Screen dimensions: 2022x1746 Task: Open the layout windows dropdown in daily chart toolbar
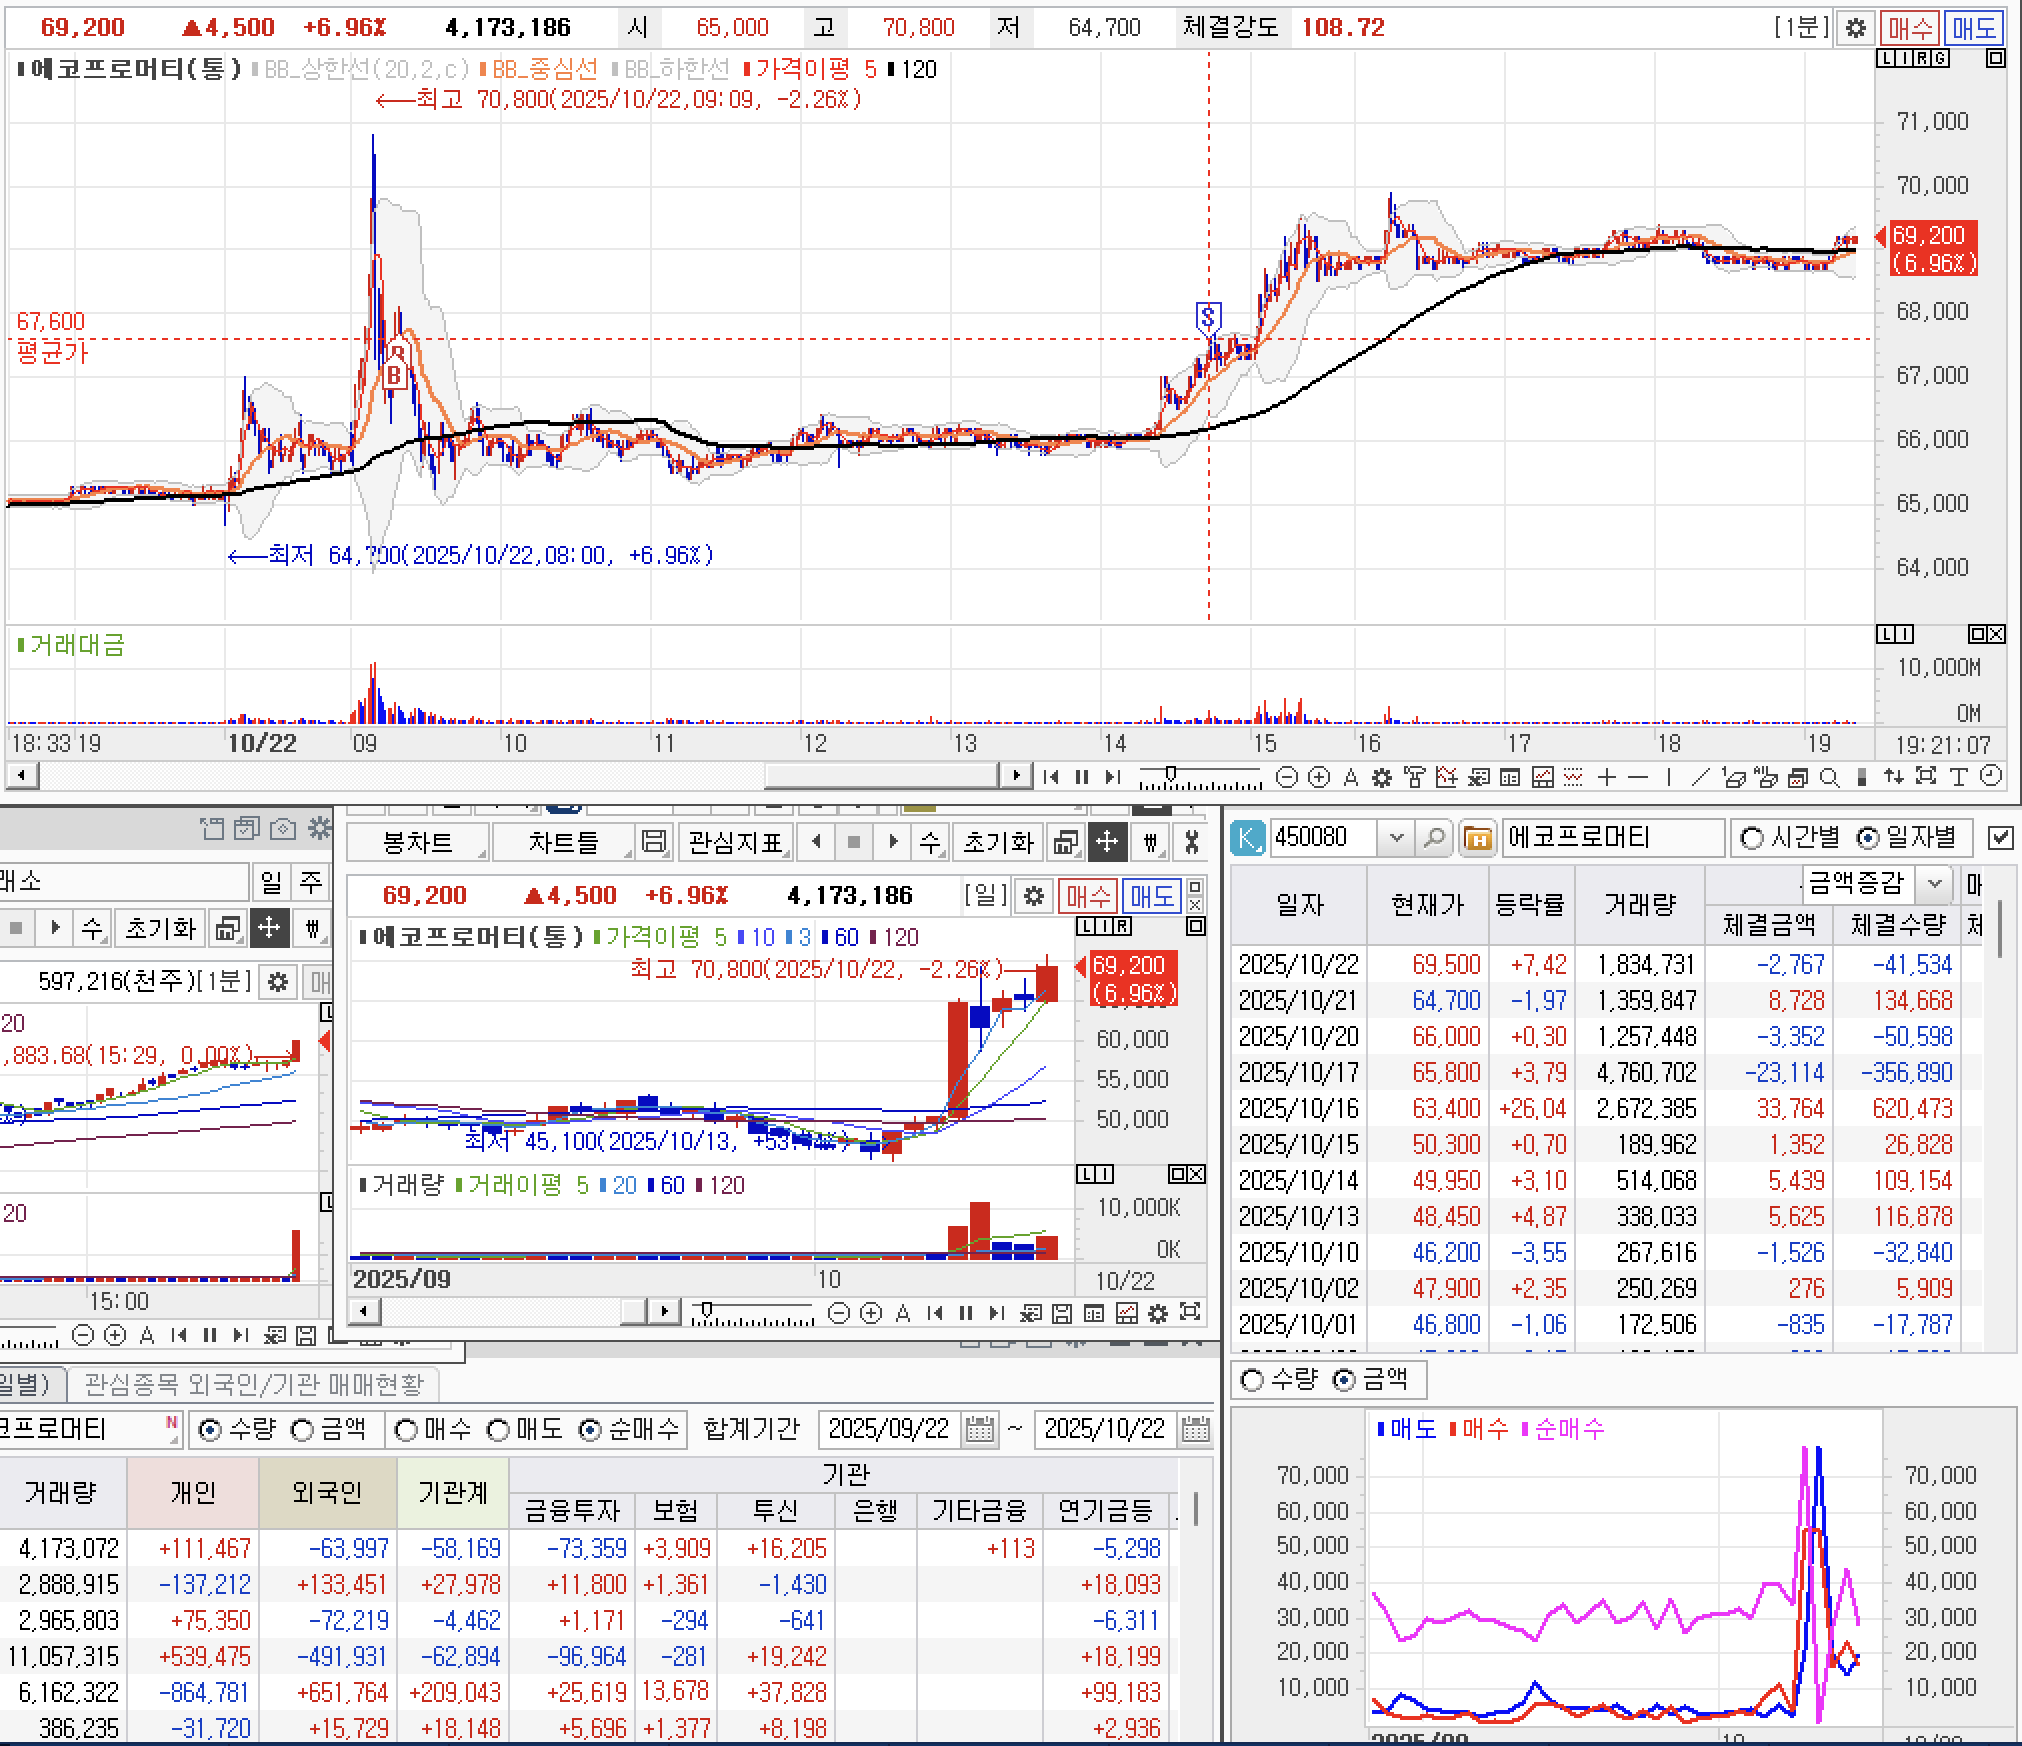pos(1066,842)
